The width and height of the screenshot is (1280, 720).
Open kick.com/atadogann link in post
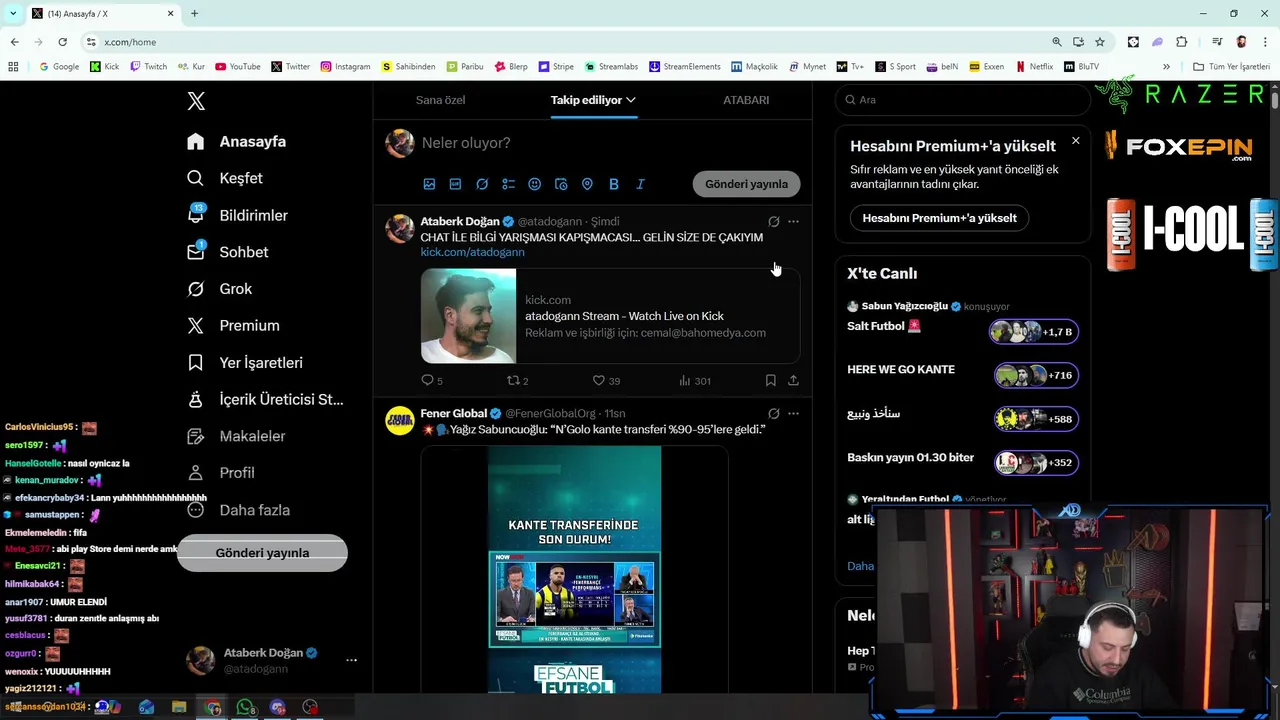(x=472, y=252)
